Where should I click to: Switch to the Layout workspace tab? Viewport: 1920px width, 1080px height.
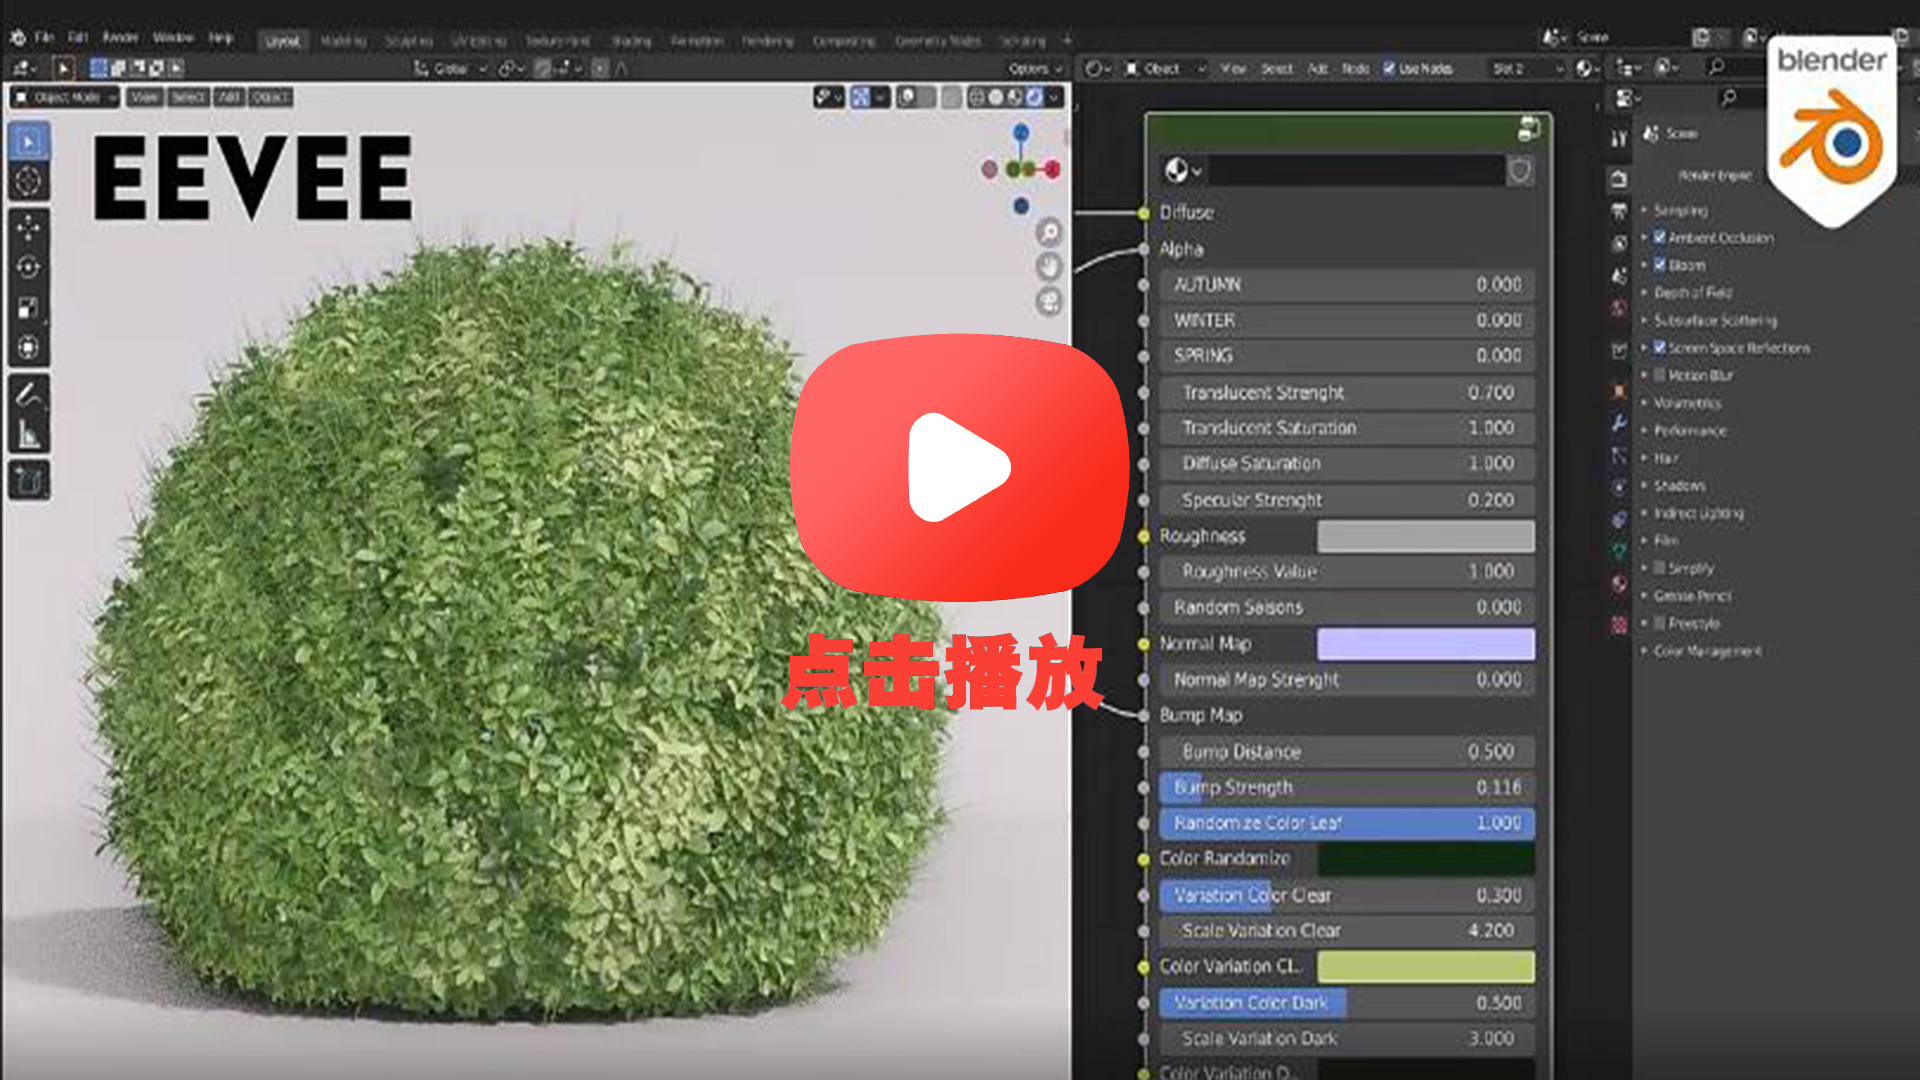(283, 41)
